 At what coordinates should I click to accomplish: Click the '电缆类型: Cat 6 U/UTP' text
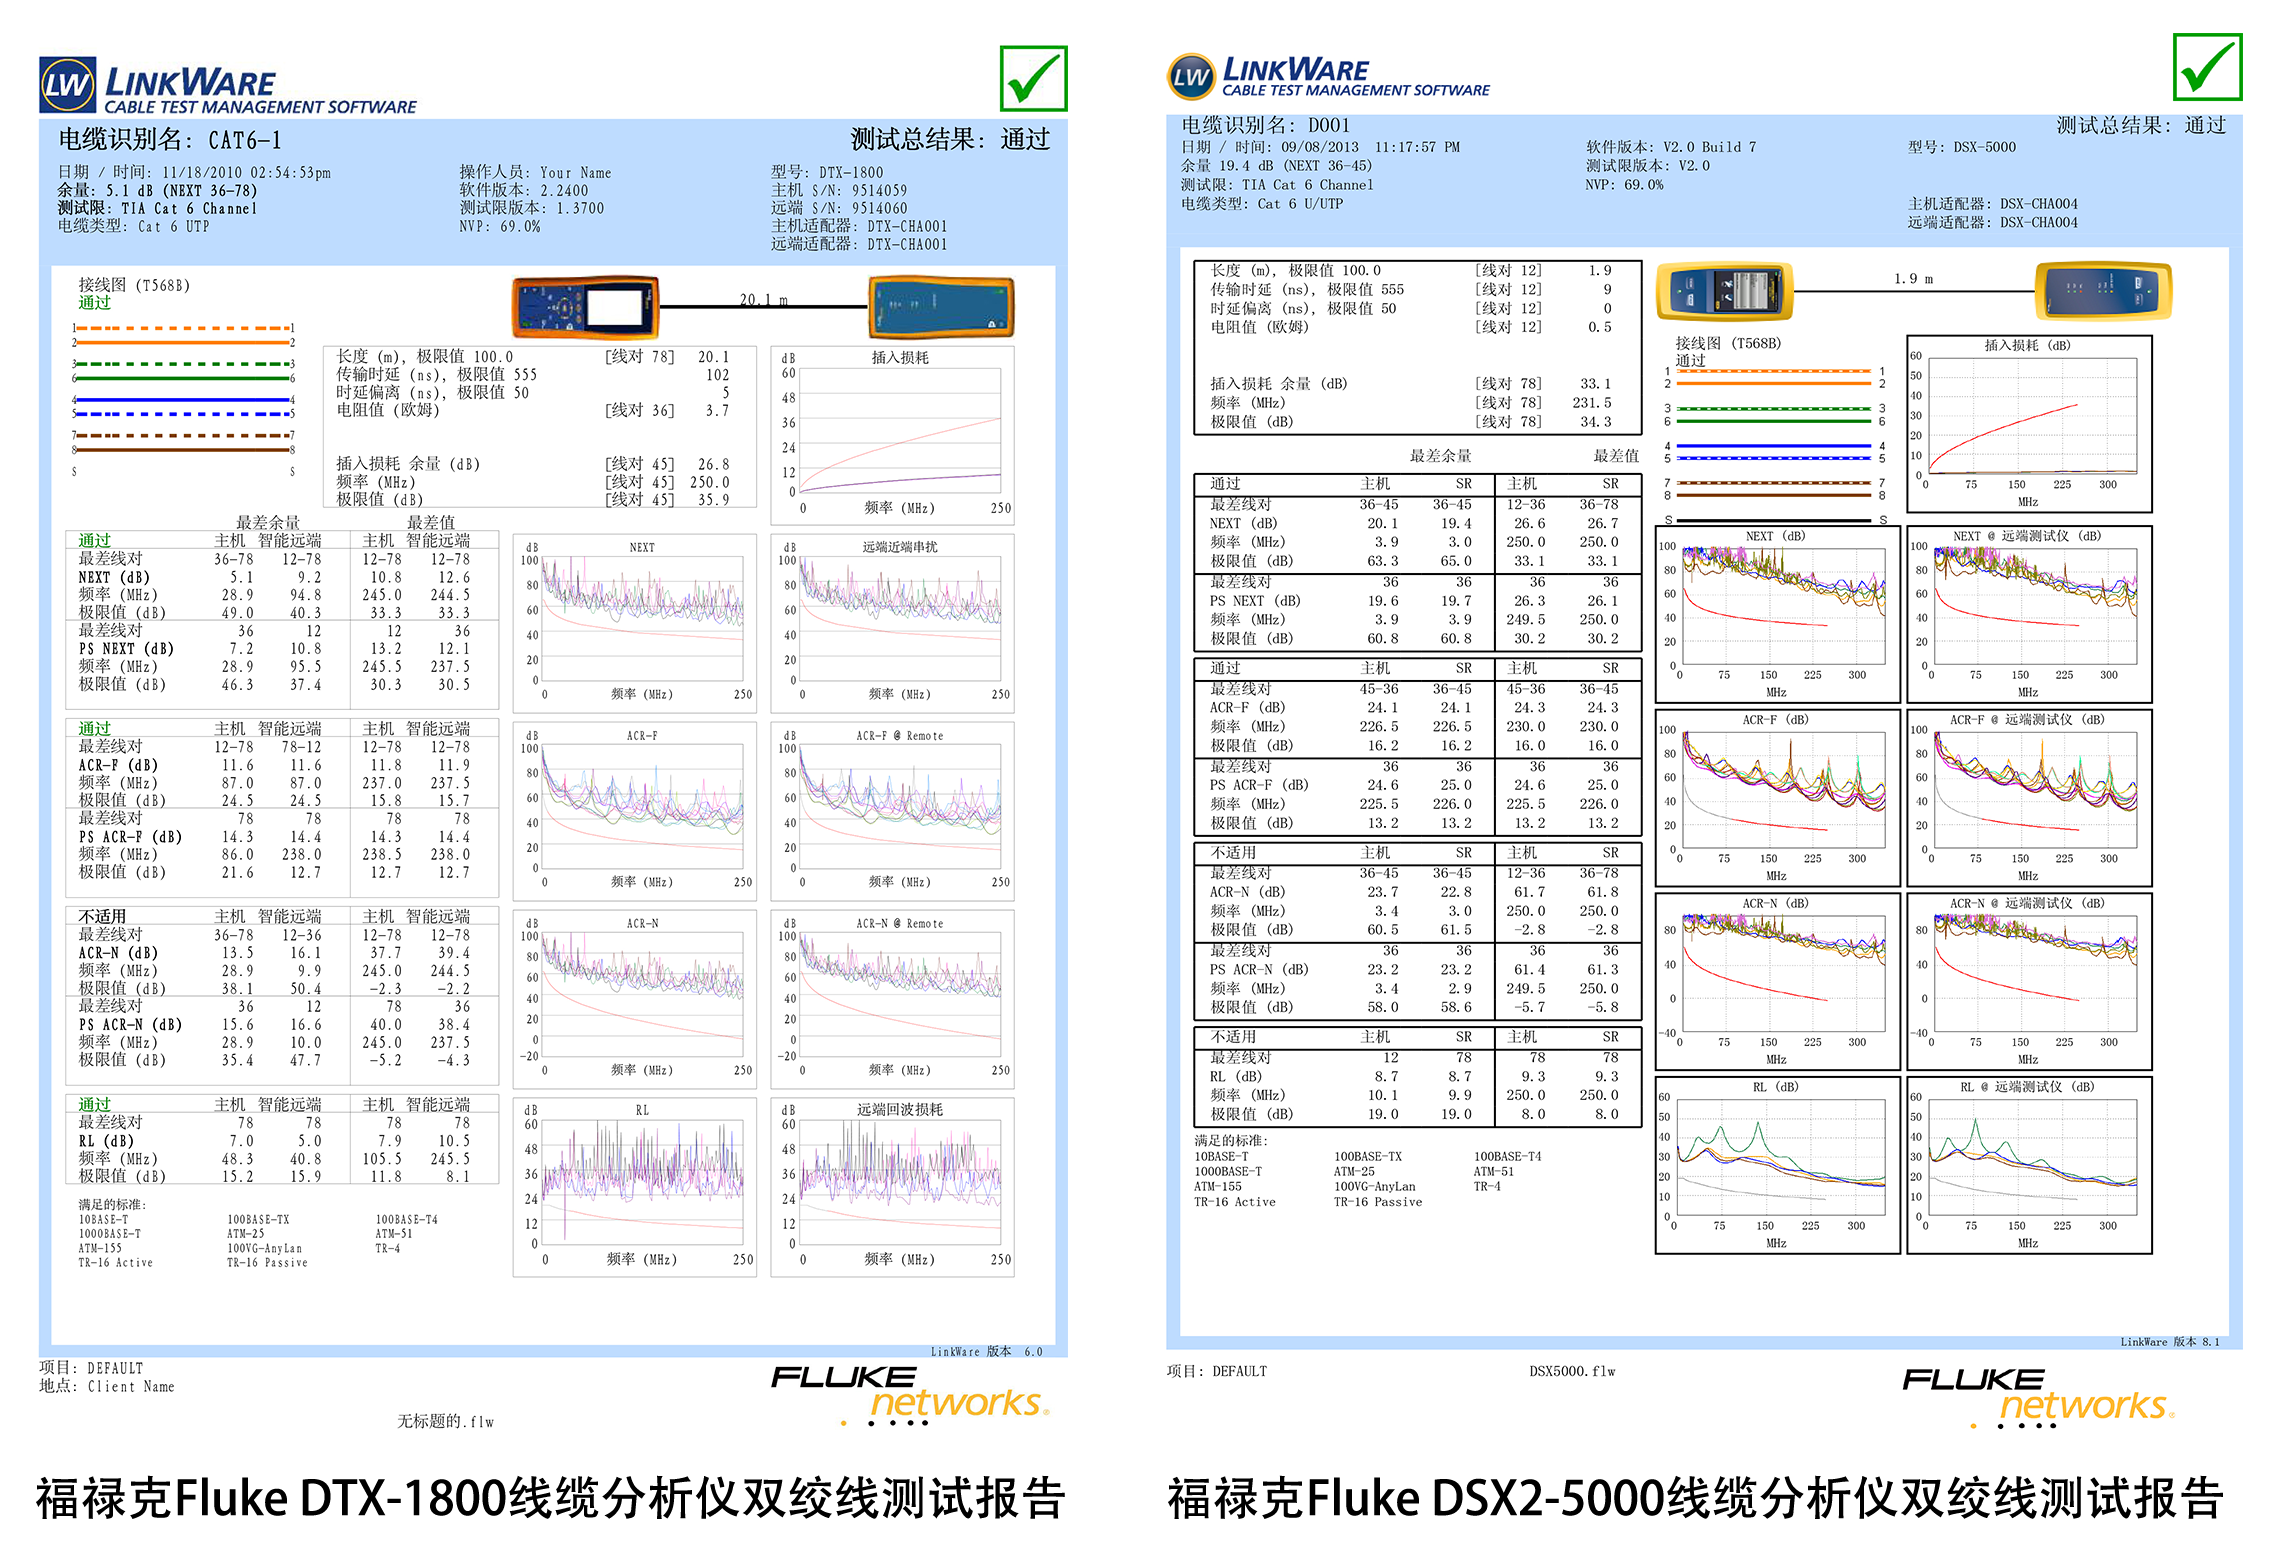[x=1262, y=204]
